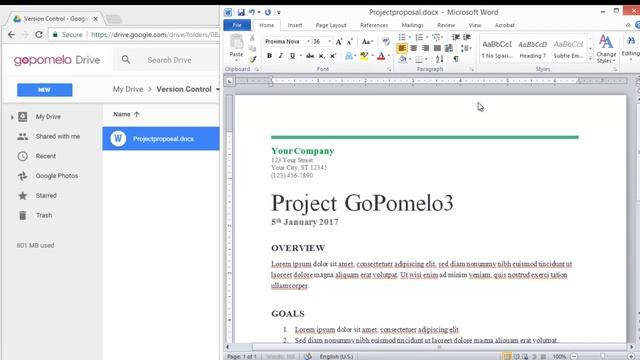Increase paragraph indent
The image size is (640, 360).
467,37
